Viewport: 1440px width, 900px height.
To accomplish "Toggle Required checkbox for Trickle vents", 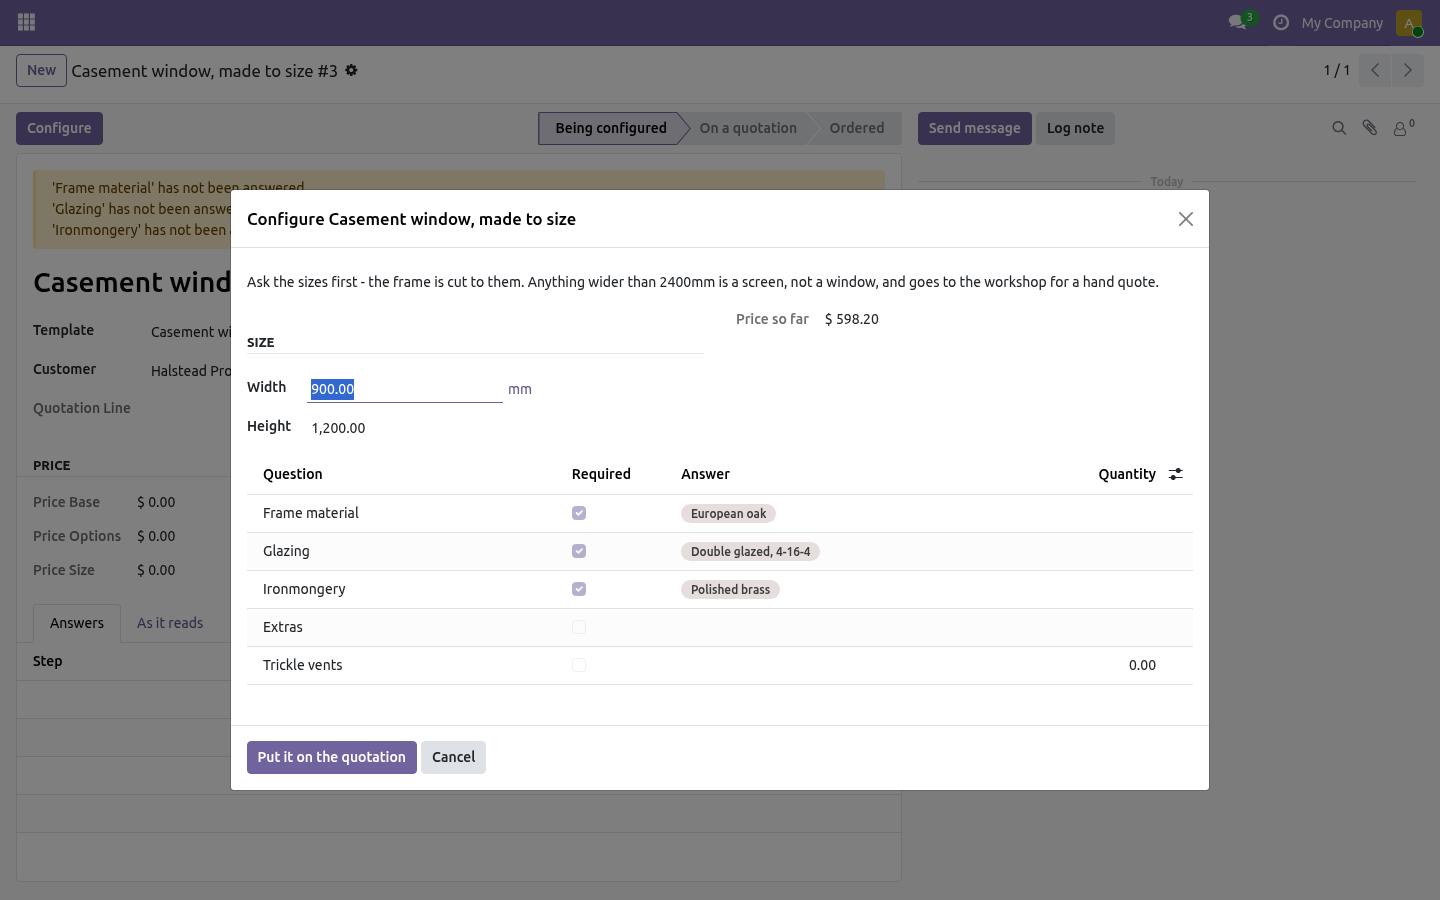I will (579, 665).
